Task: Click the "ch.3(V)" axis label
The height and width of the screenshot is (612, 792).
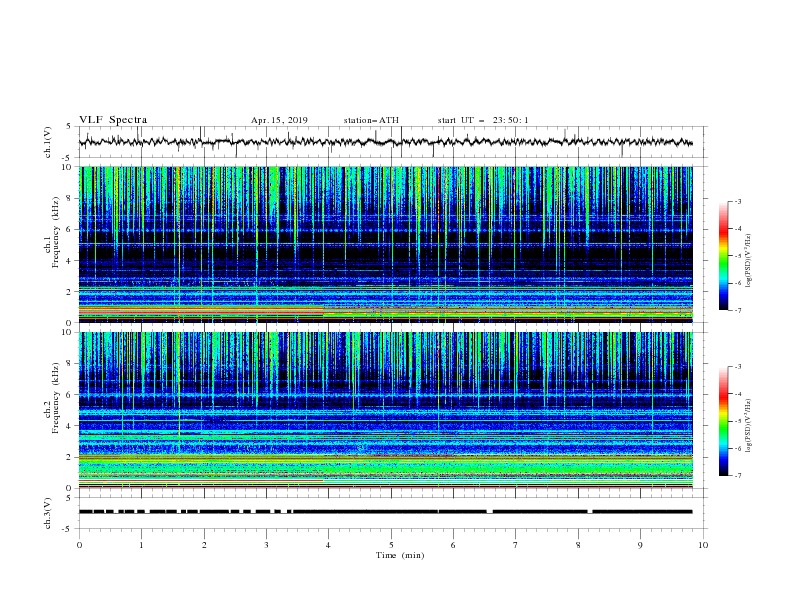Action: pyautogui.click(x=48, y=513)
